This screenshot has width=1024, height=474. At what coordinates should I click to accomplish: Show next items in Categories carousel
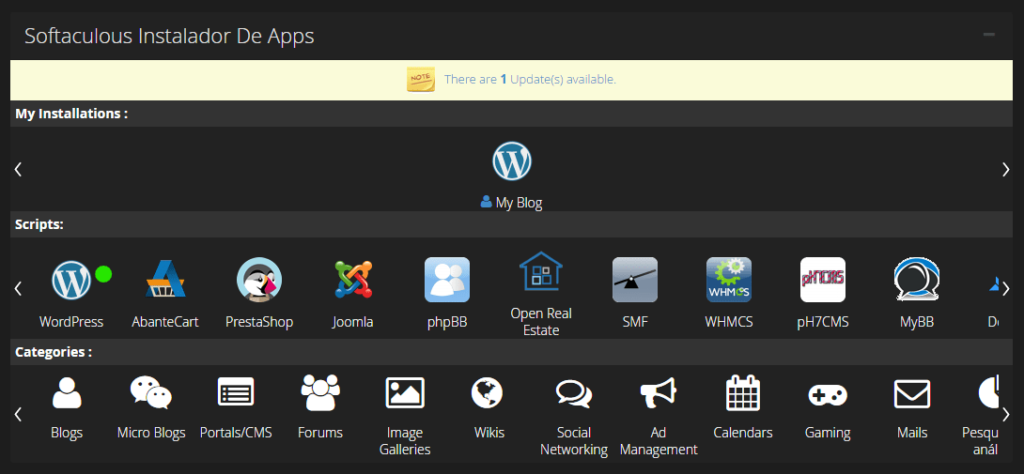pos(1006,414)
